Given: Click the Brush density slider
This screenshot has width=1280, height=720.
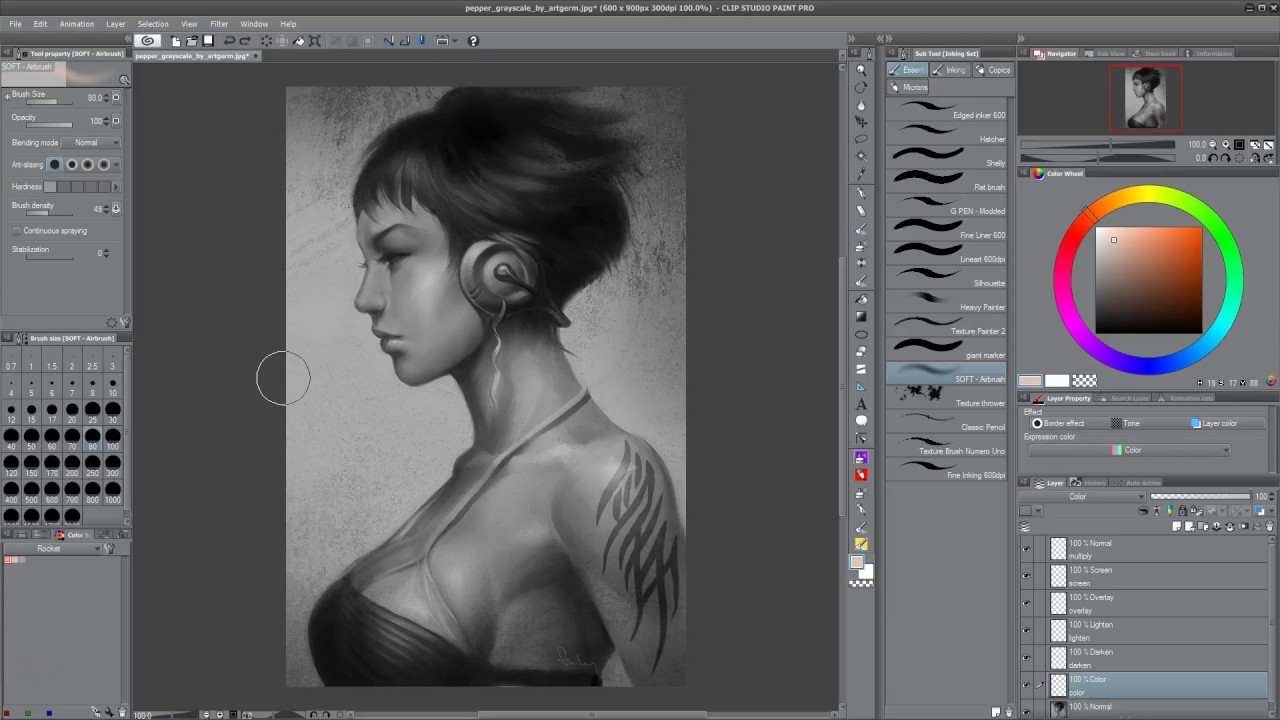Looking at the screenshot, I should [49, 213].
